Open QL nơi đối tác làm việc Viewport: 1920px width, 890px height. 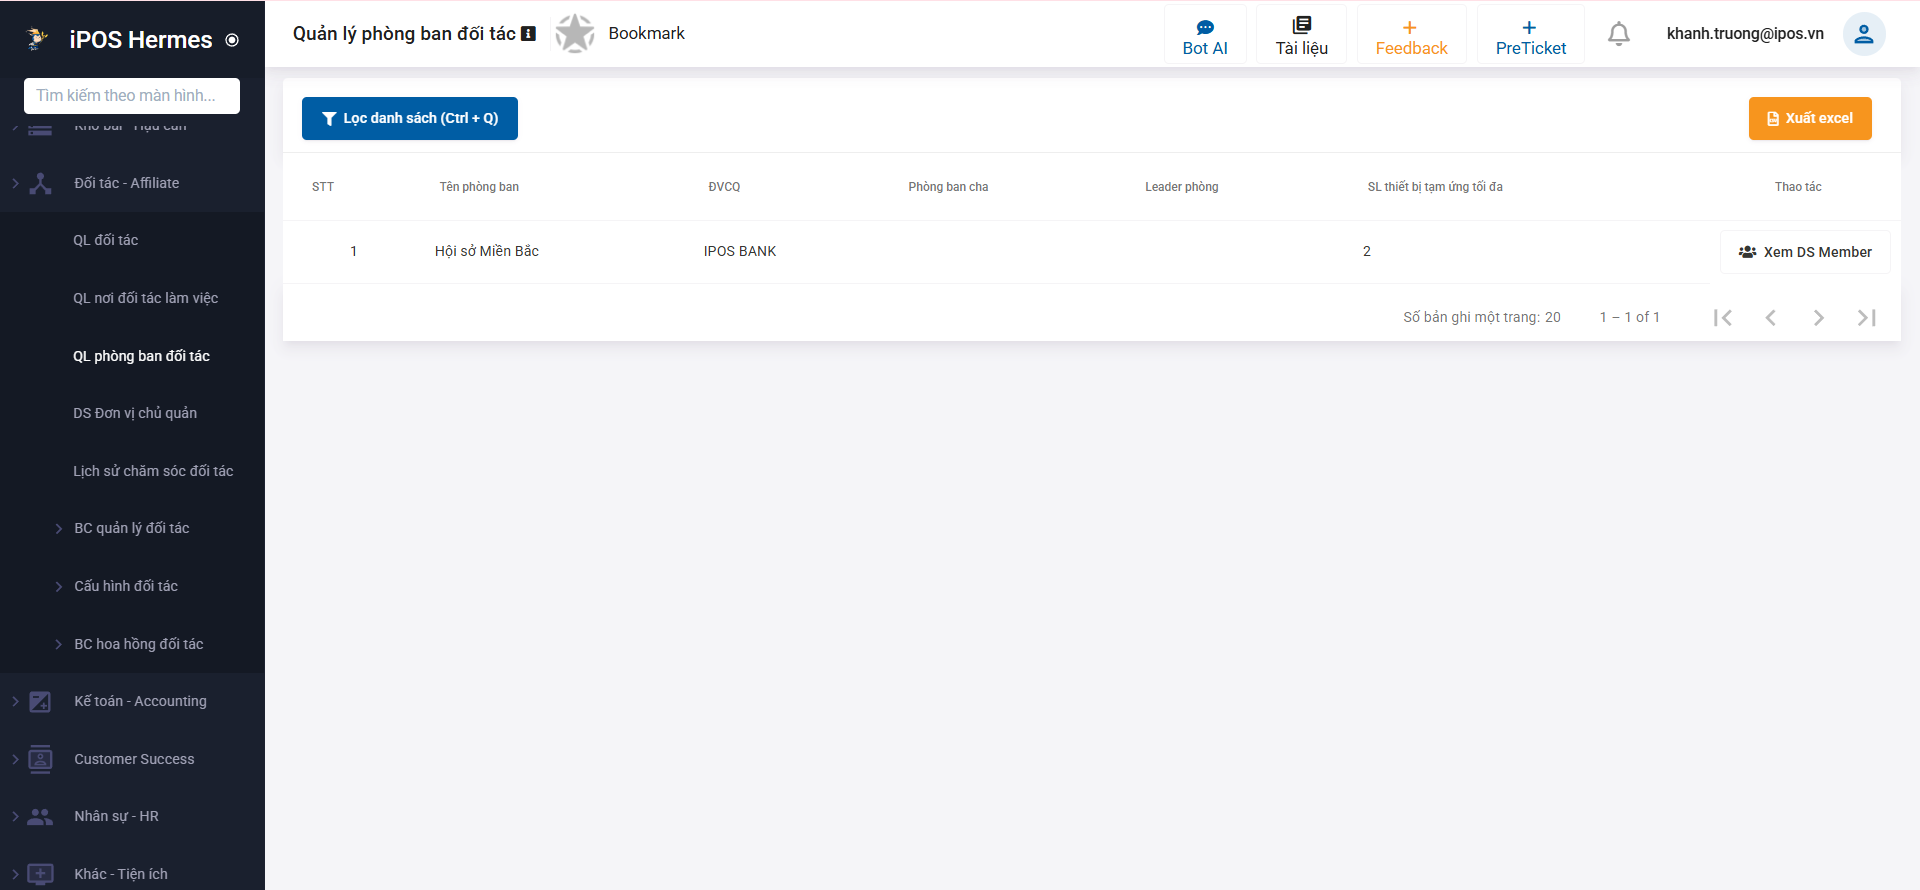[145, 298]
